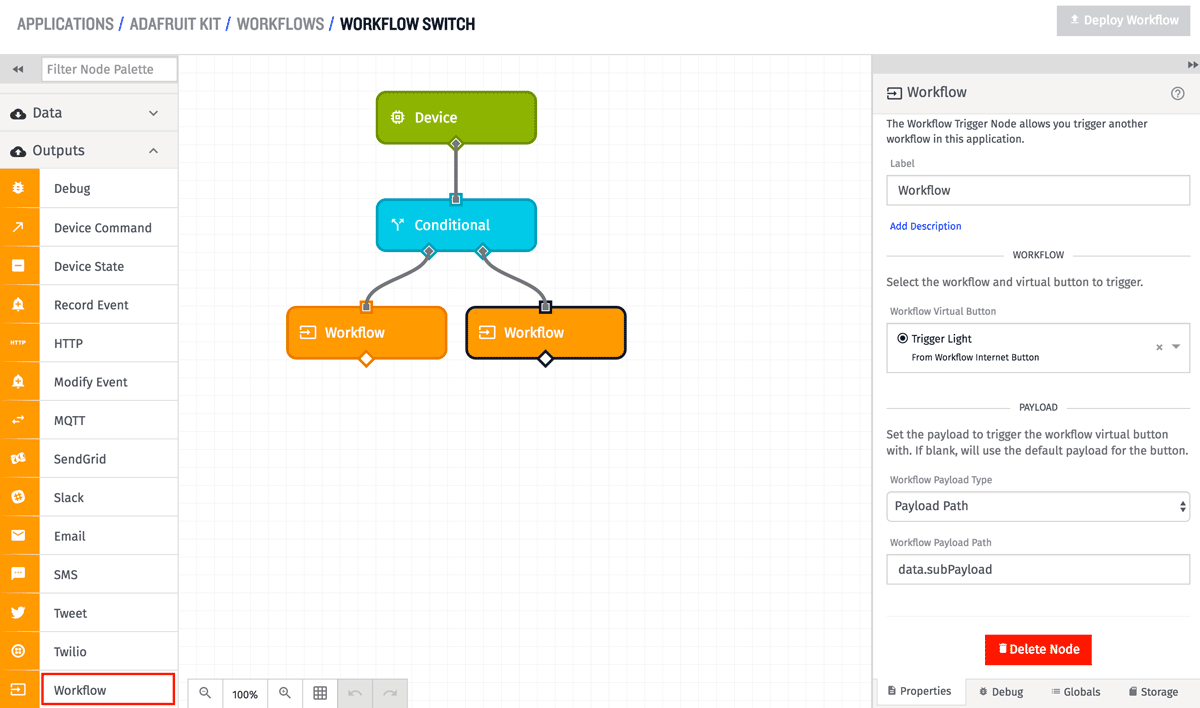Select the Device State icon
This screenshot has width=1200, height=708.
18,266
